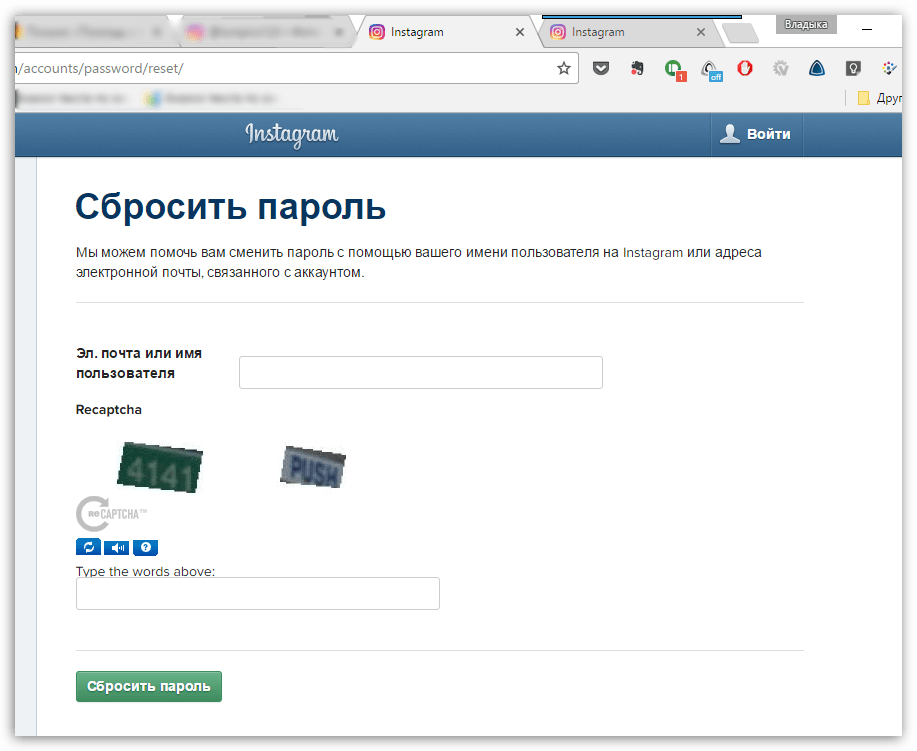Screen dimensions: 917x751
Task: Click the lightbulb extension icon
Action: 853,68
